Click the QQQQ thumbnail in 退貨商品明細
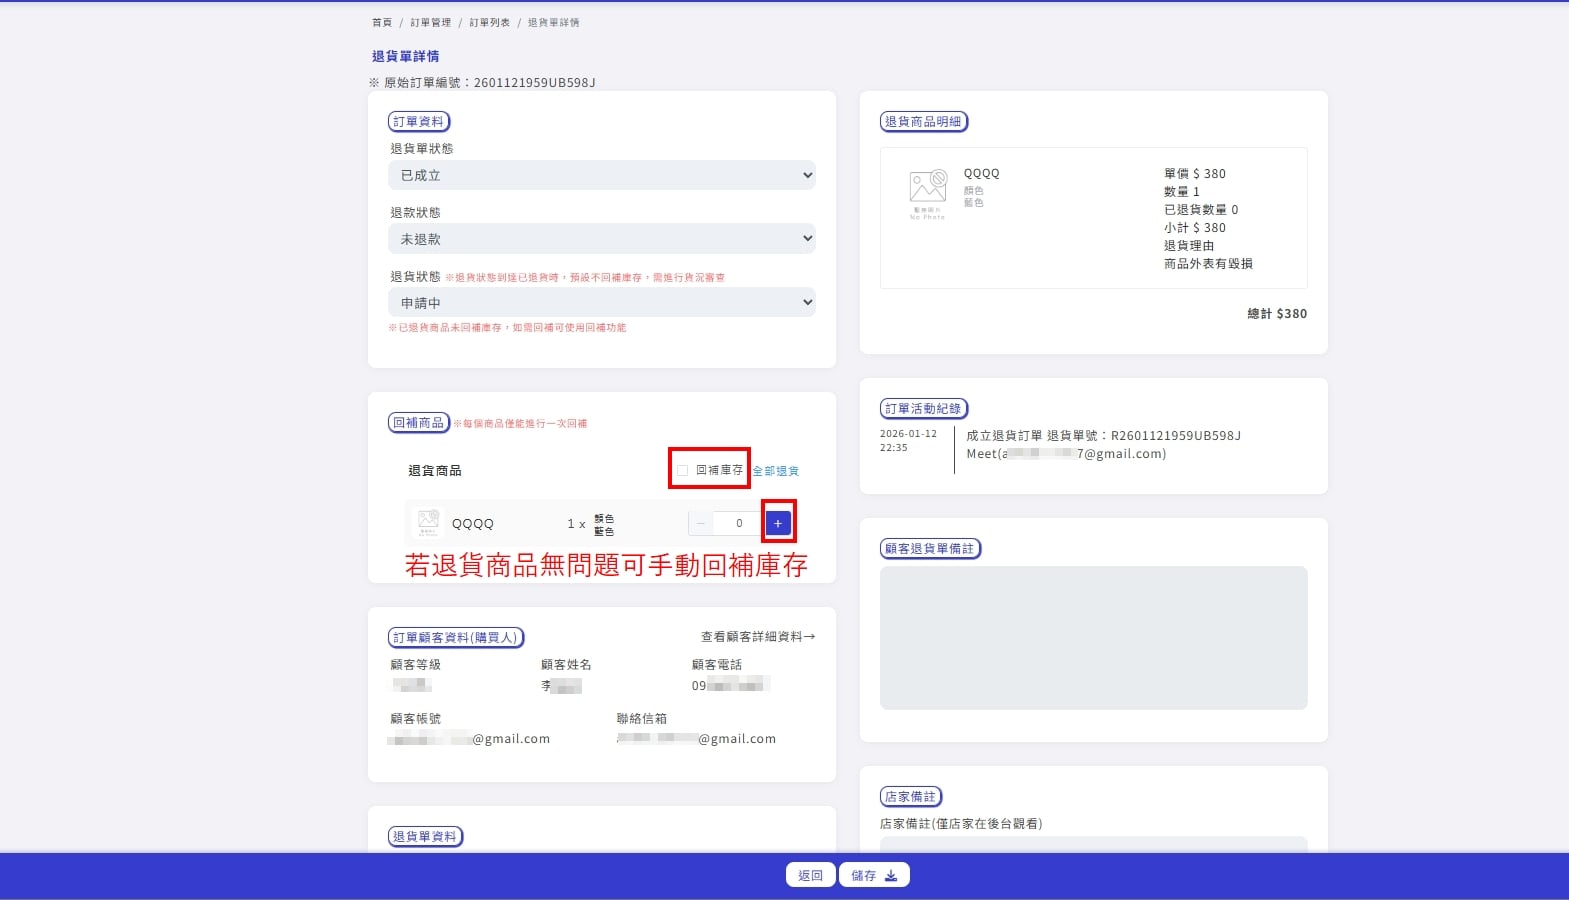The width and height of the screenshot is (1569, 900). click(928, 194)
